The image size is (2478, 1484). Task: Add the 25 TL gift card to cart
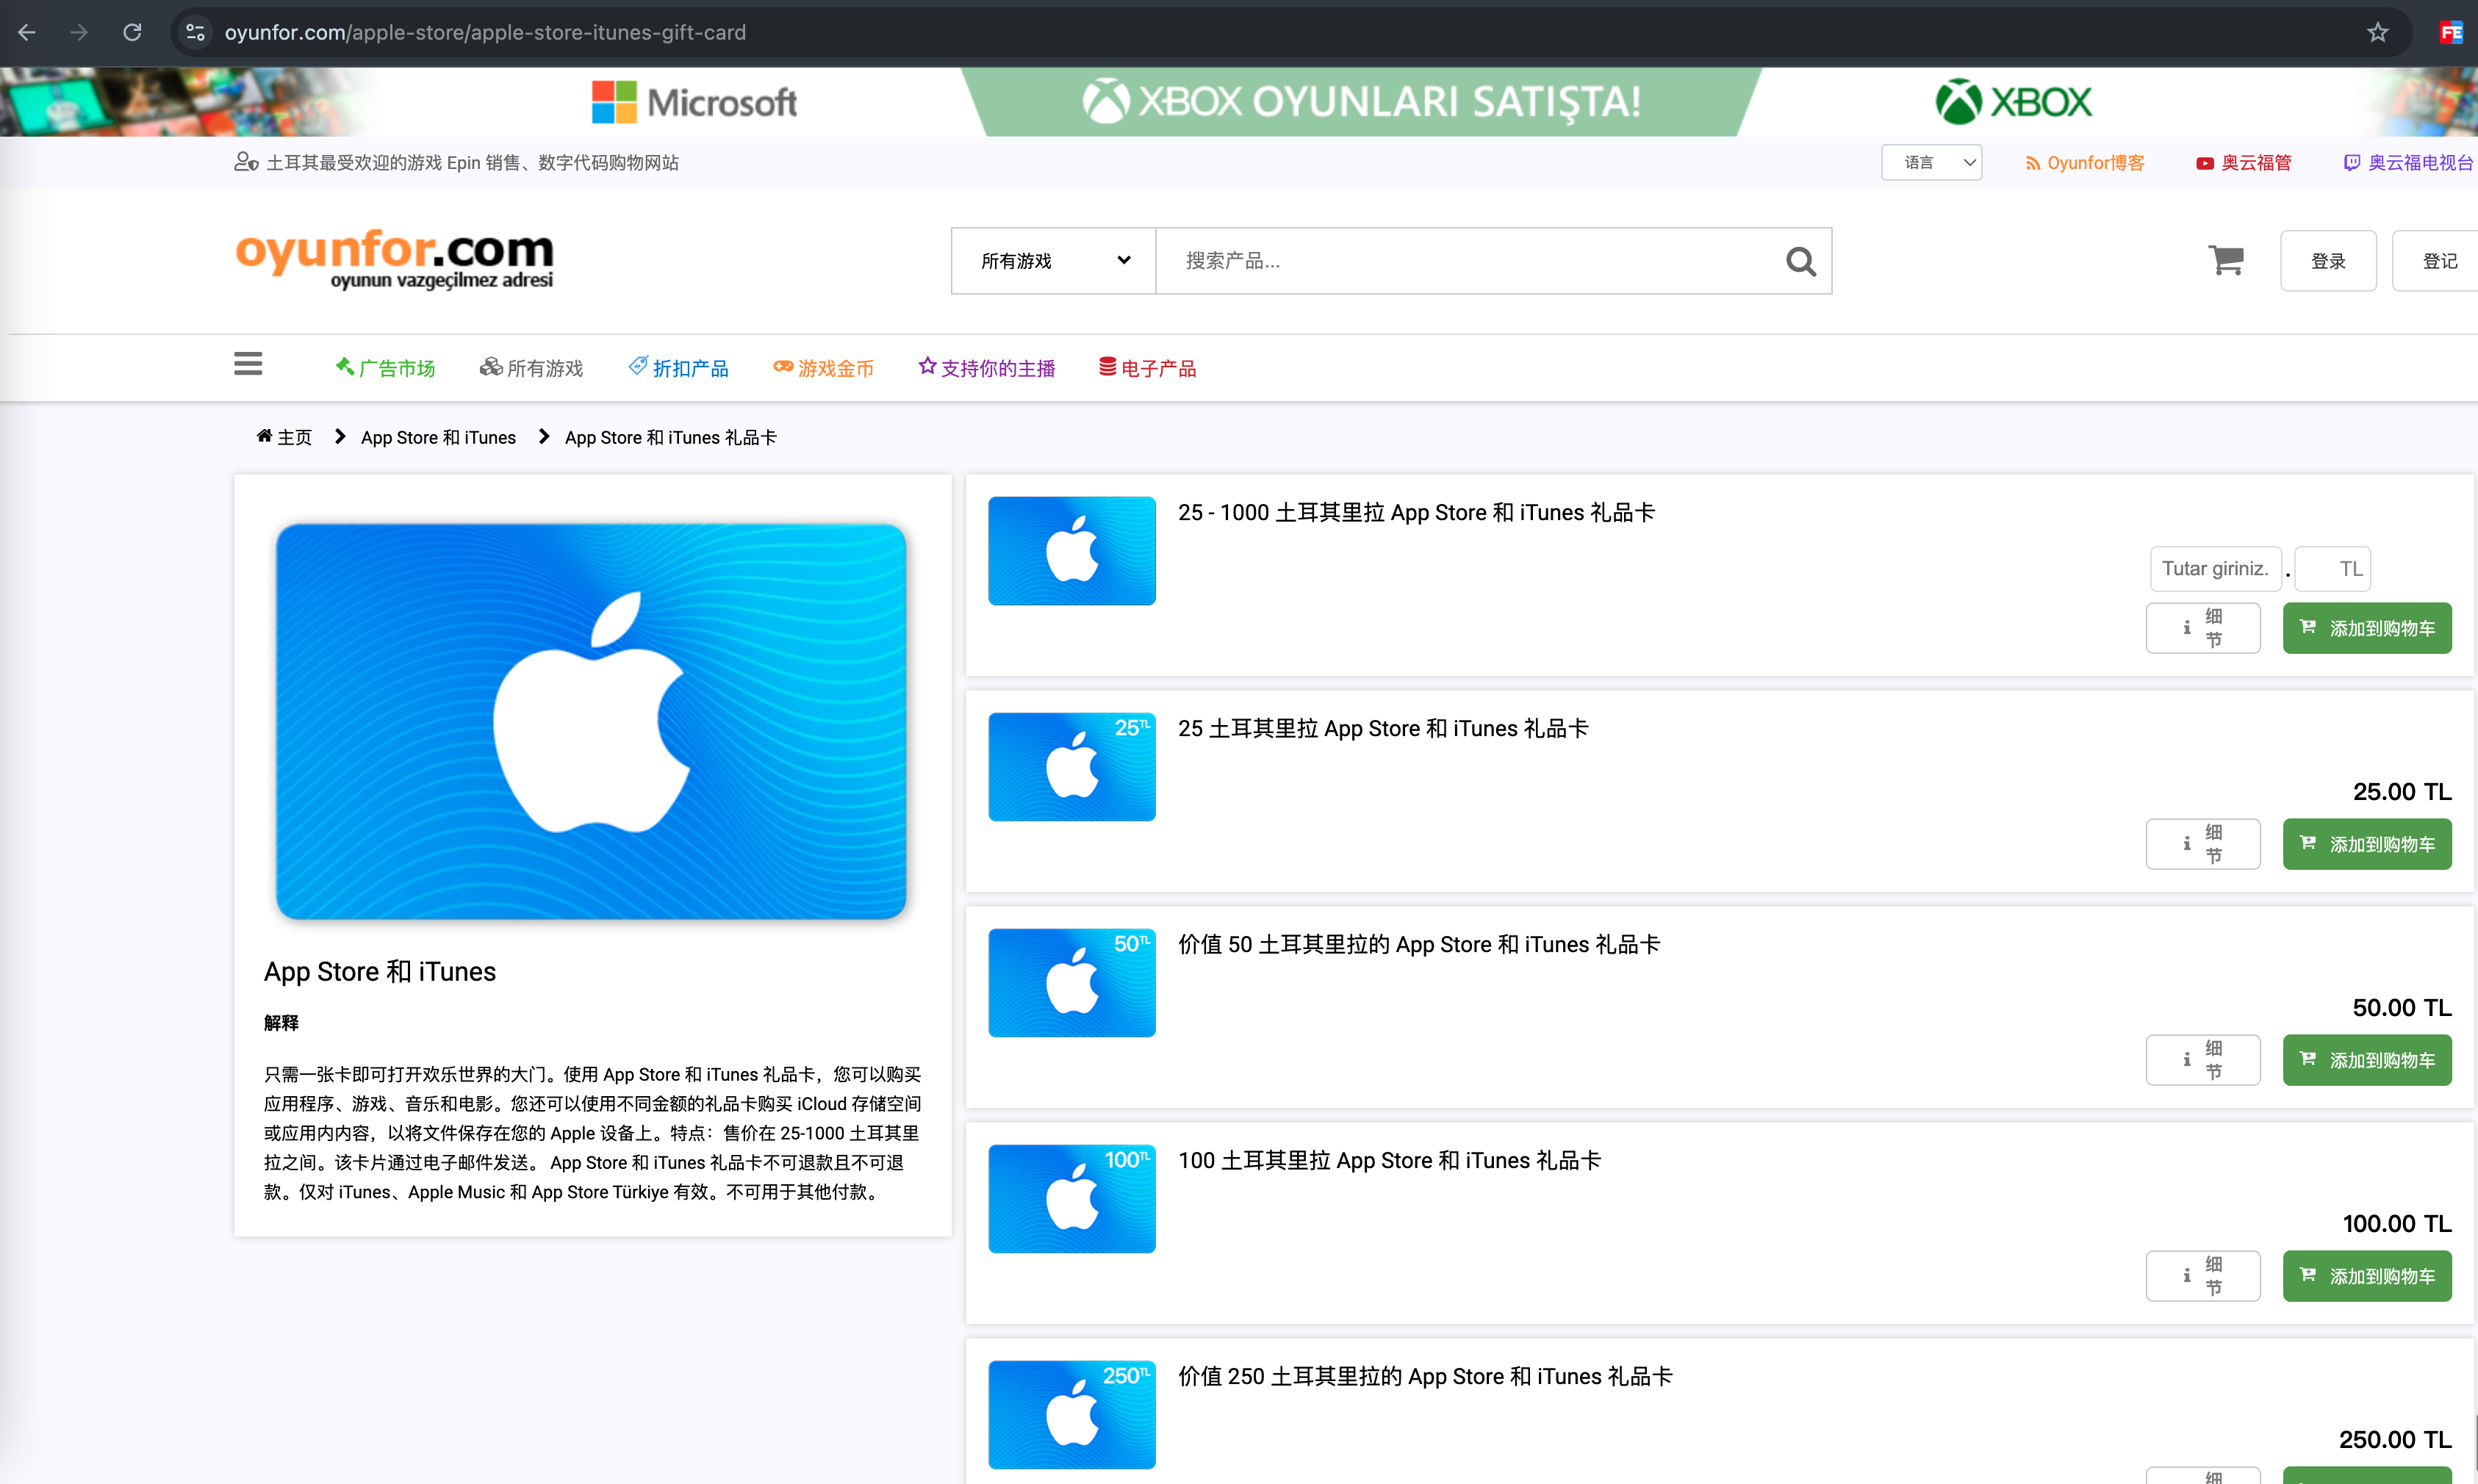click(x=2366, y=844)
